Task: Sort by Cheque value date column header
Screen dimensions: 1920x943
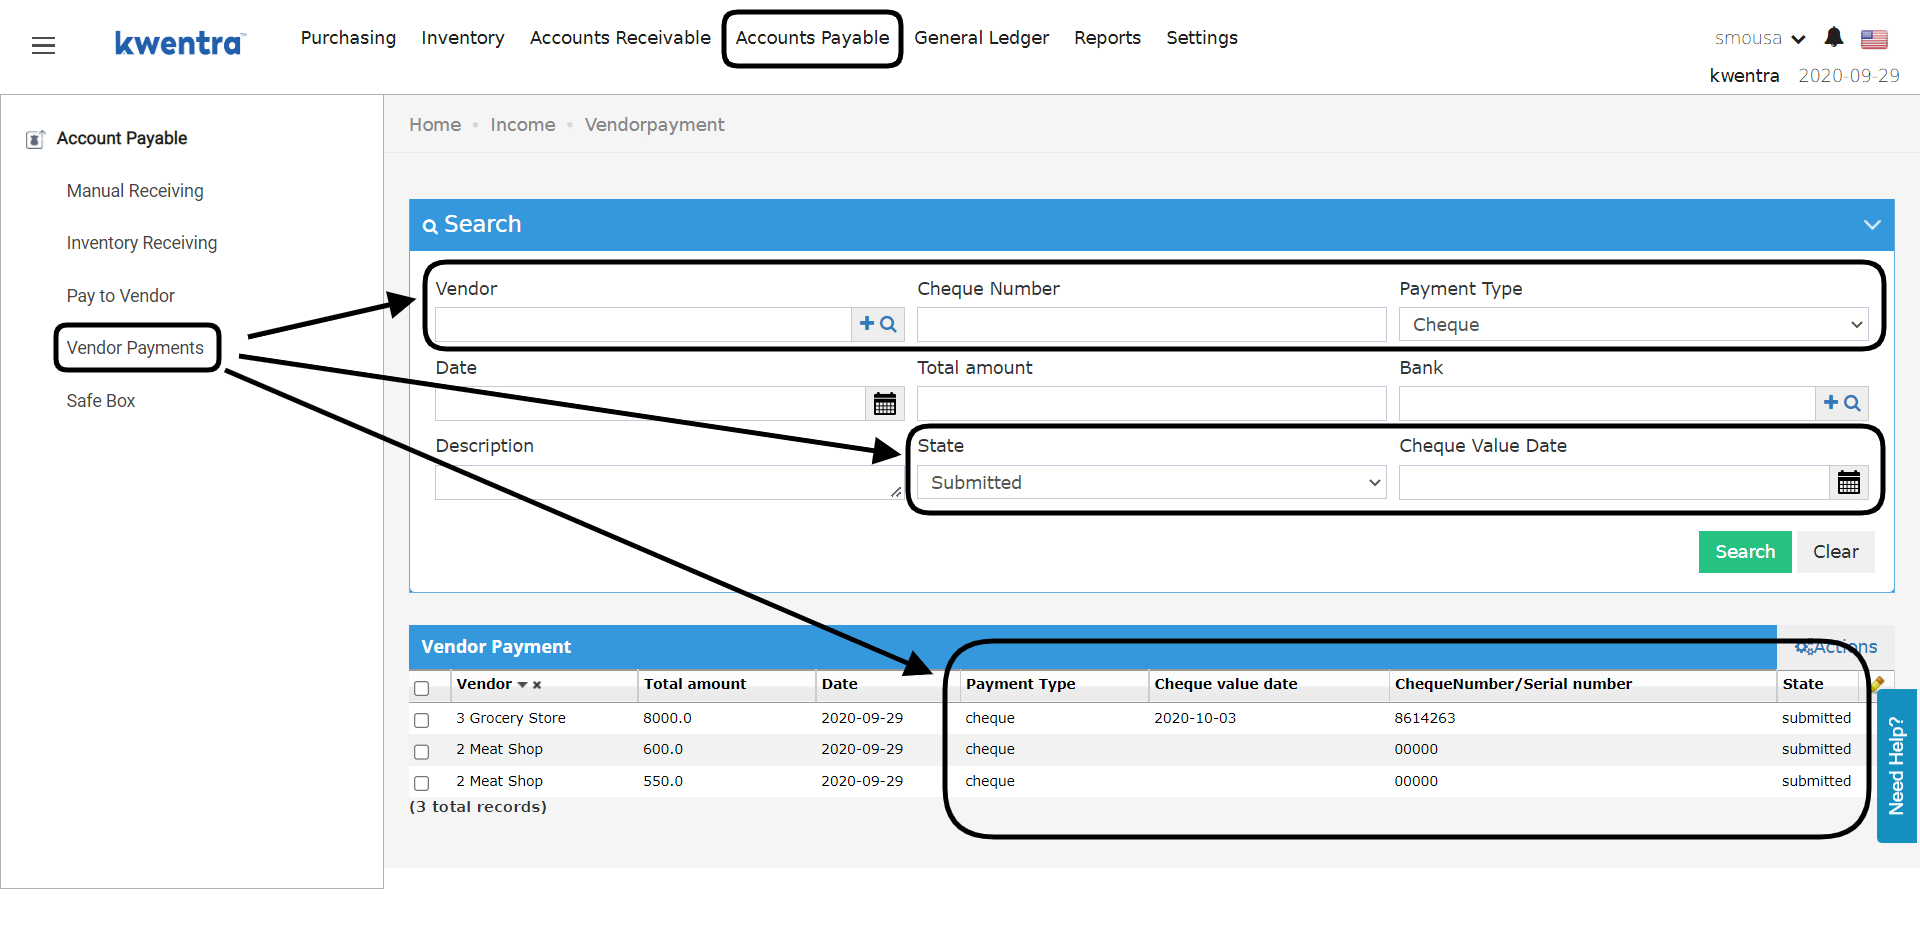Action: (1225, 684)
